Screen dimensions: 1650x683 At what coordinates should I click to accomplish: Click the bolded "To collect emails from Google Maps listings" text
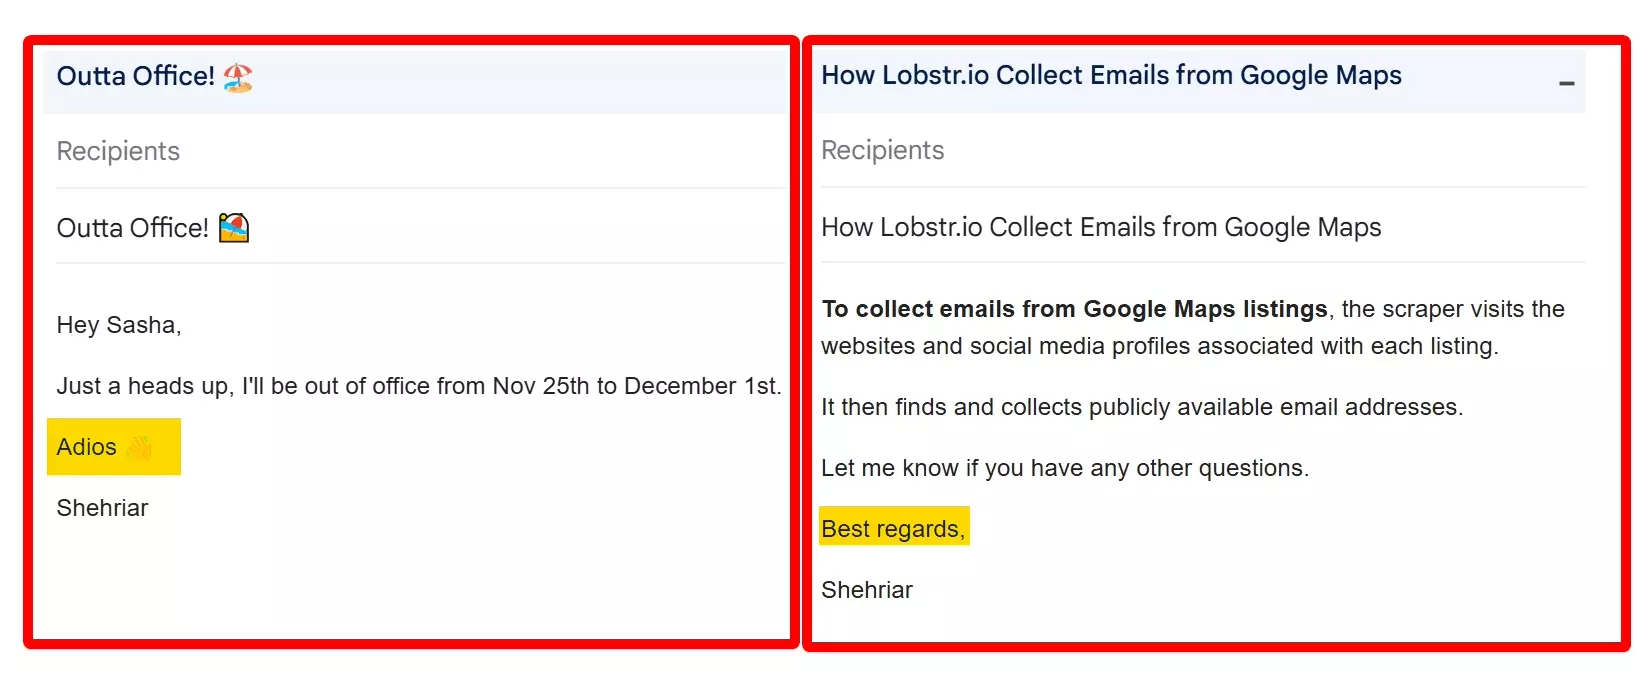pyautogui.click(x=1074, y=309)
